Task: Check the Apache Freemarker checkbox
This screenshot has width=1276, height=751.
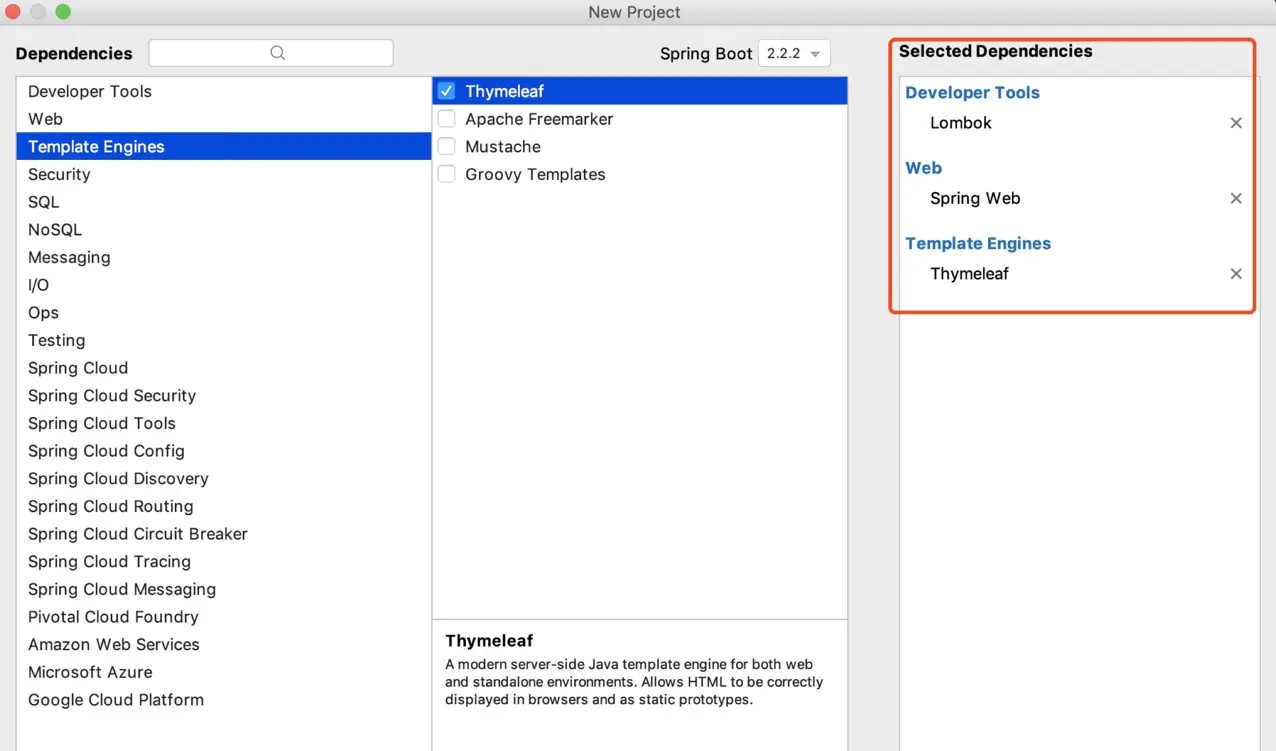Action: 447,119
